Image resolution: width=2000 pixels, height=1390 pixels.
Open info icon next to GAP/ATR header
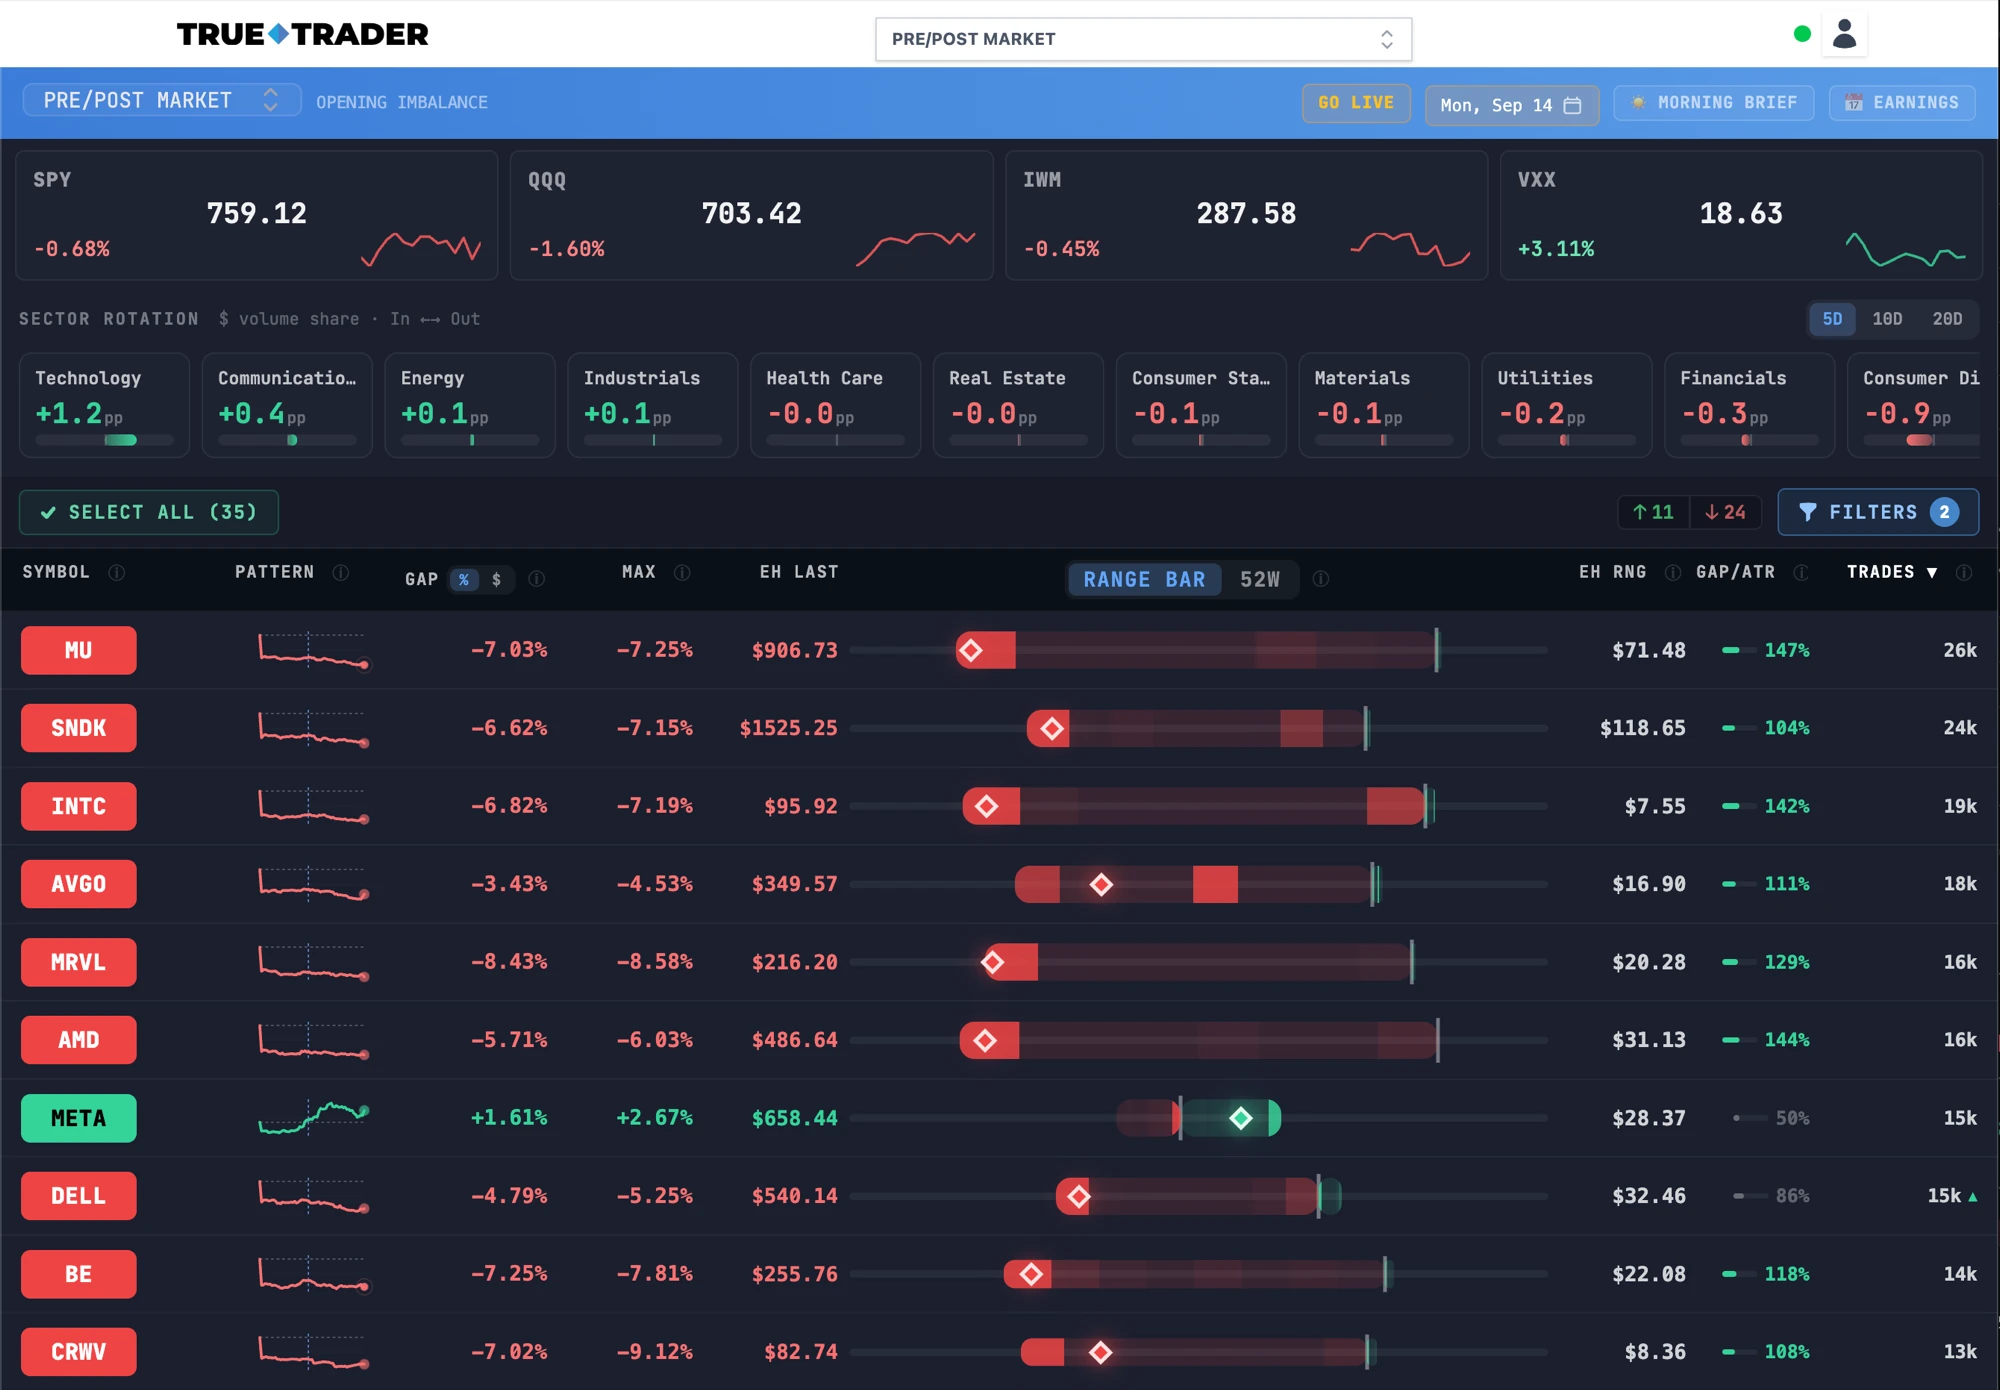(1801, 572)
